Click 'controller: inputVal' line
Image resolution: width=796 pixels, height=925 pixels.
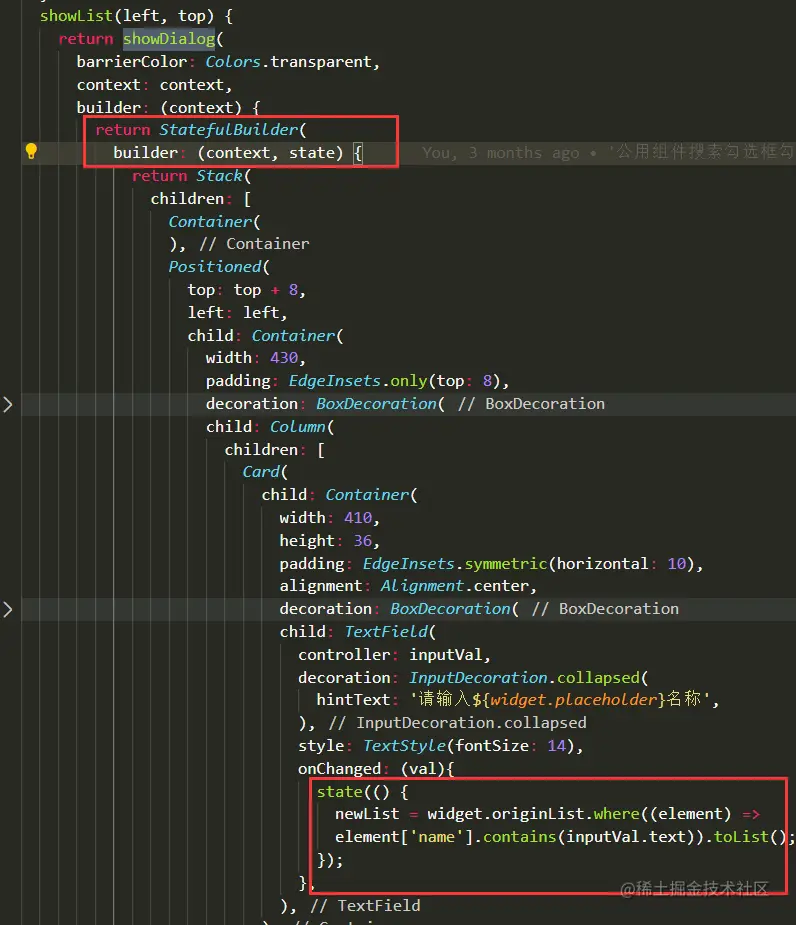[394, 655]
